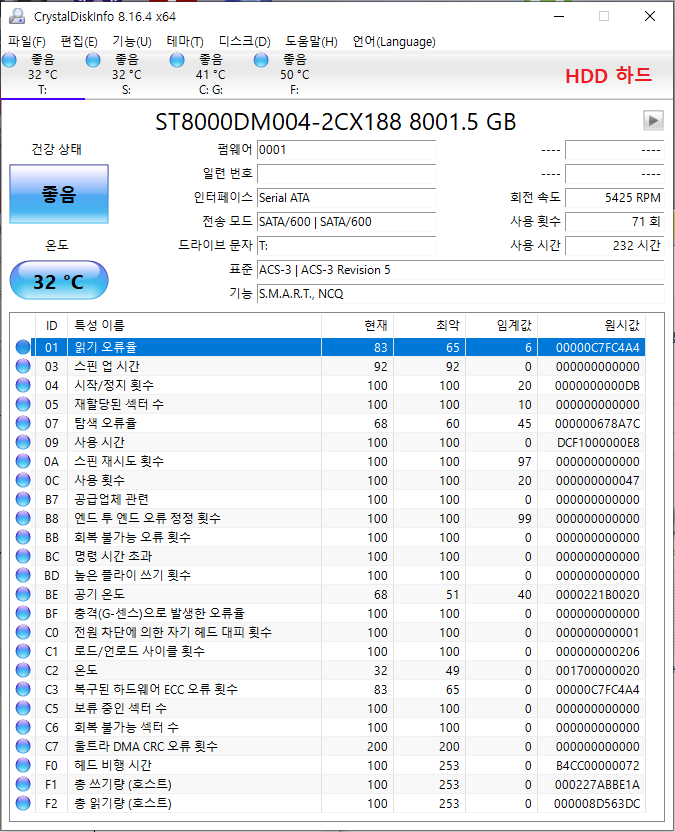Click the 드라이브 문자 field showing T:
The width and height of the screenshot is (675, 832).
[347, 245]
